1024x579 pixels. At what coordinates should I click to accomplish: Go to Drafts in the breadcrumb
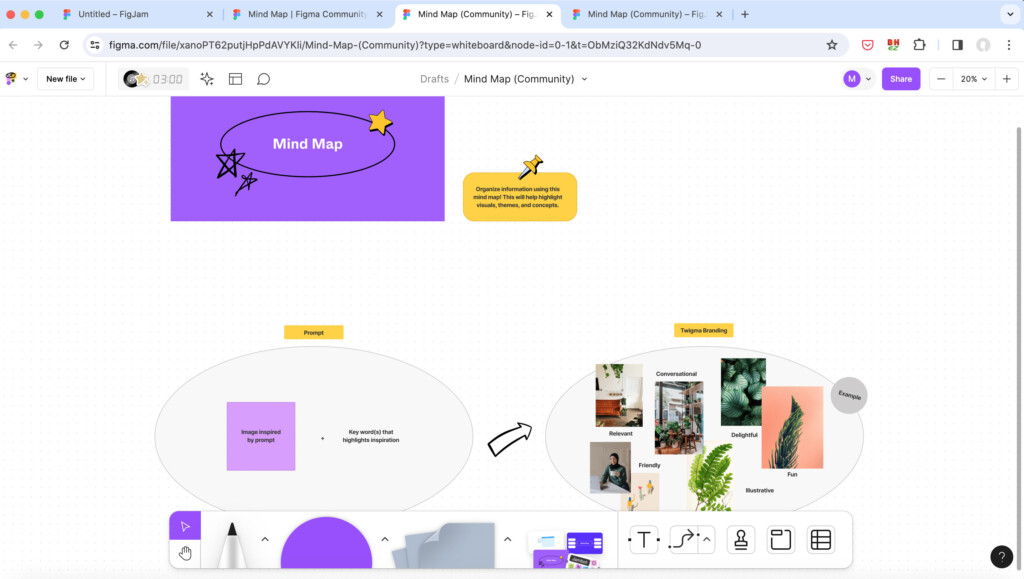click(434, 79)
